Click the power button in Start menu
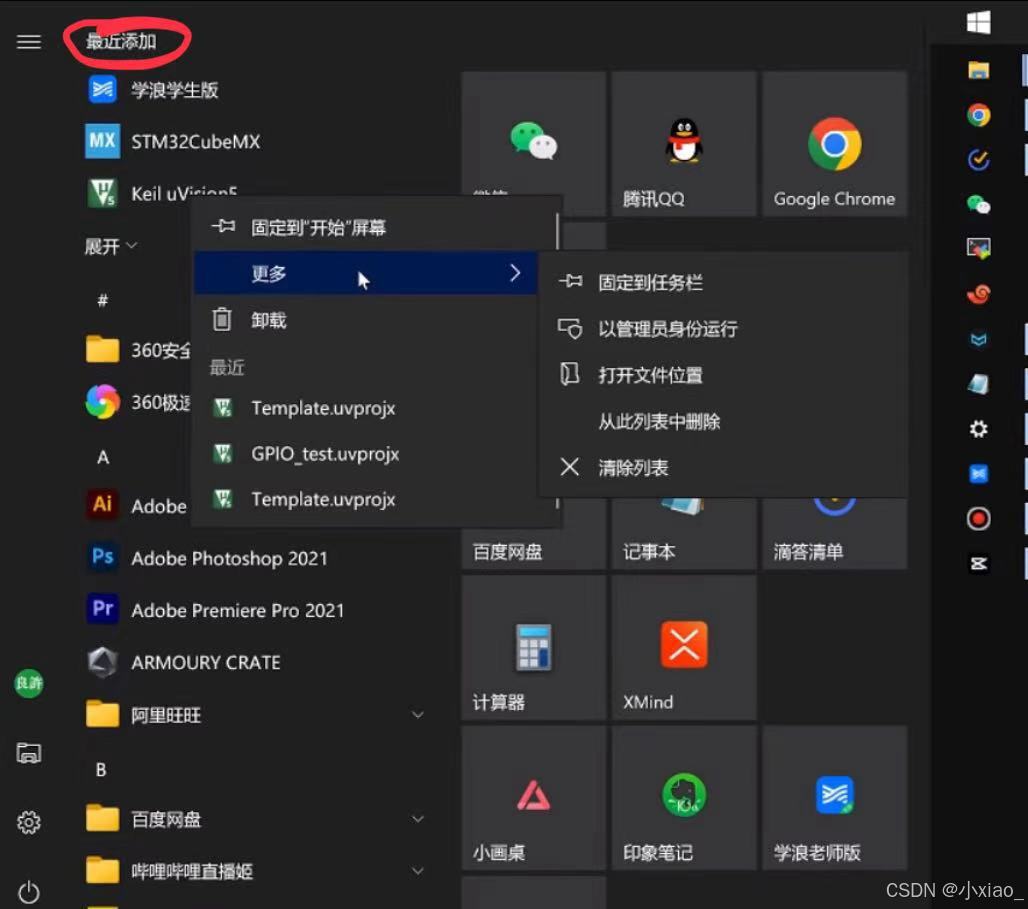 click(29, 891)
